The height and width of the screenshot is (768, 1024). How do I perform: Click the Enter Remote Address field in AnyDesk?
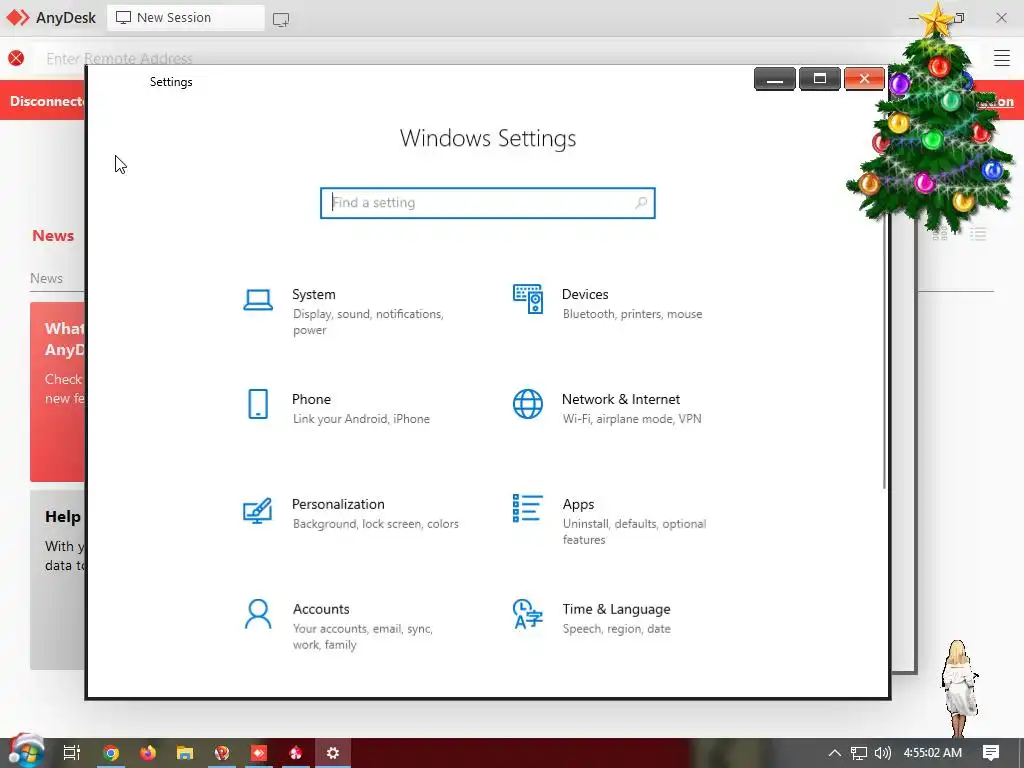pyautogui.click(x=119, y=59)
